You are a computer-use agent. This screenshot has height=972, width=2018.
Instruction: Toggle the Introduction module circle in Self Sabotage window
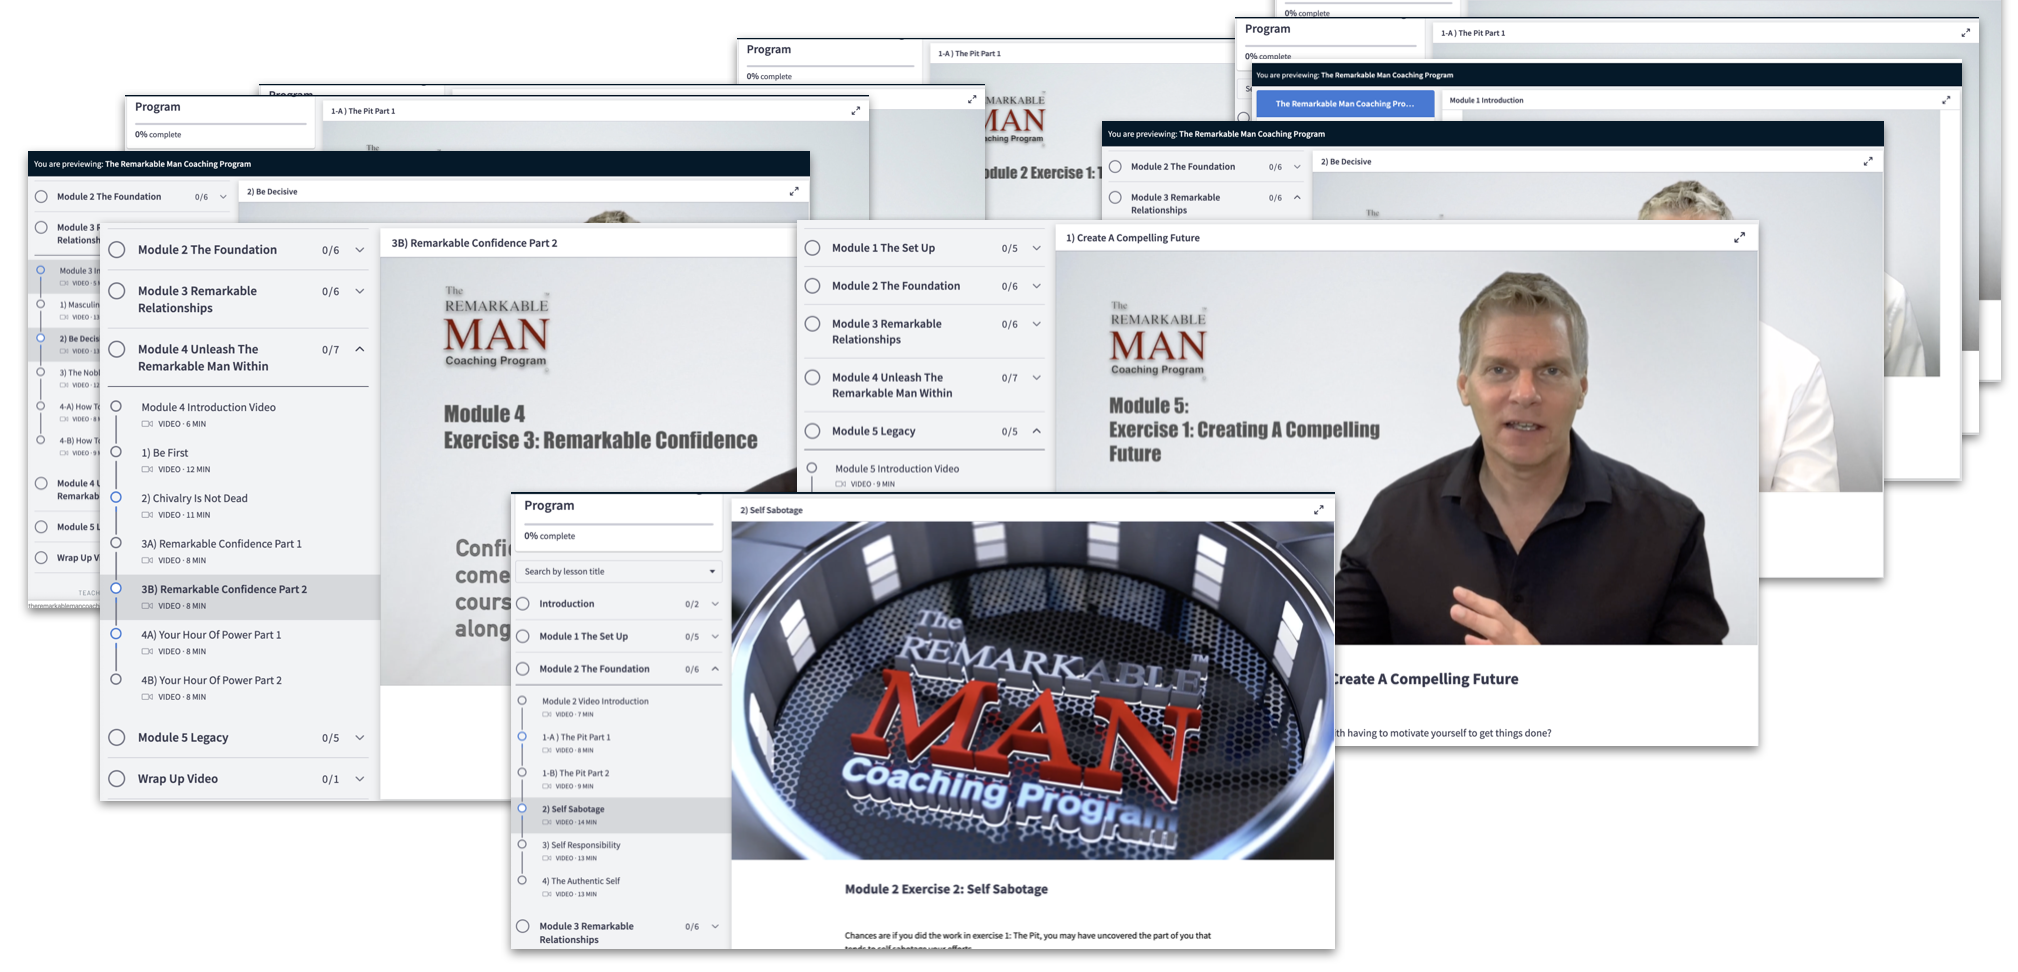[523, 604]
